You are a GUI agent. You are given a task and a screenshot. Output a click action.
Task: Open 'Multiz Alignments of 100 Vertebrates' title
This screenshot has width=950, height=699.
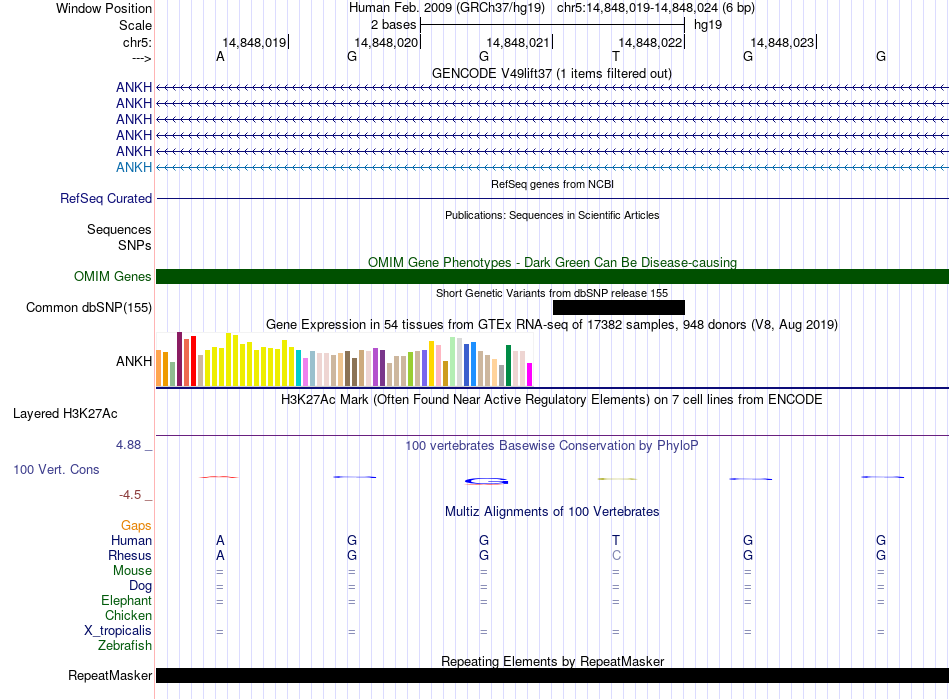click(x=552, y=511)
